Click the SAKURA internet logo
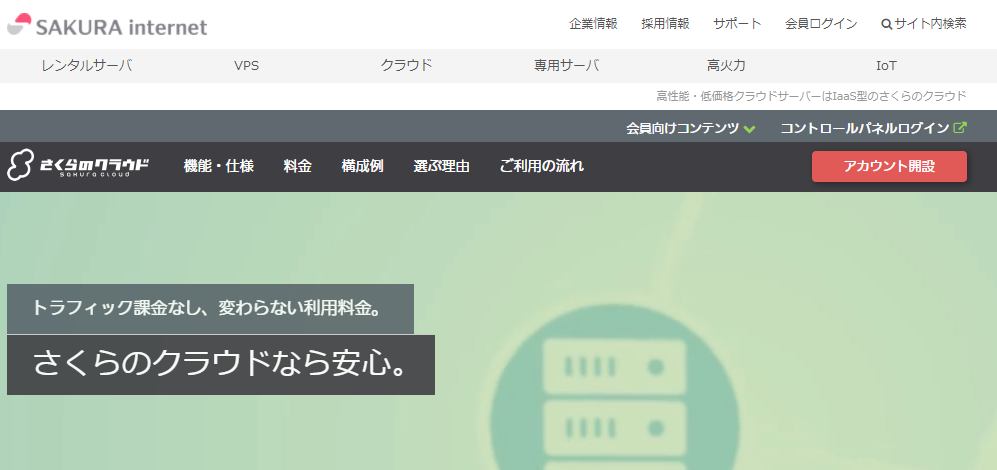Image resolution: width=997 pixels, height=470 pixels. (108, 26)
